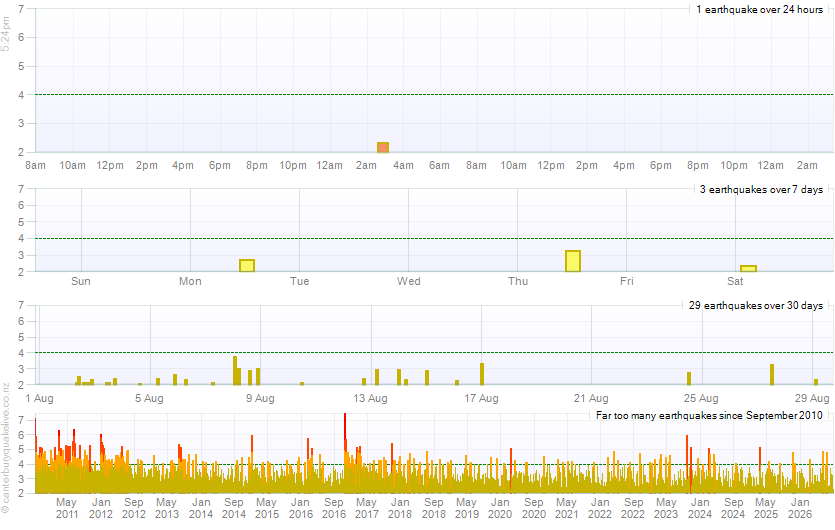Screen dimensions: 835x530
Task: Click the '1 Aug' date label
Action: point(39,398)
